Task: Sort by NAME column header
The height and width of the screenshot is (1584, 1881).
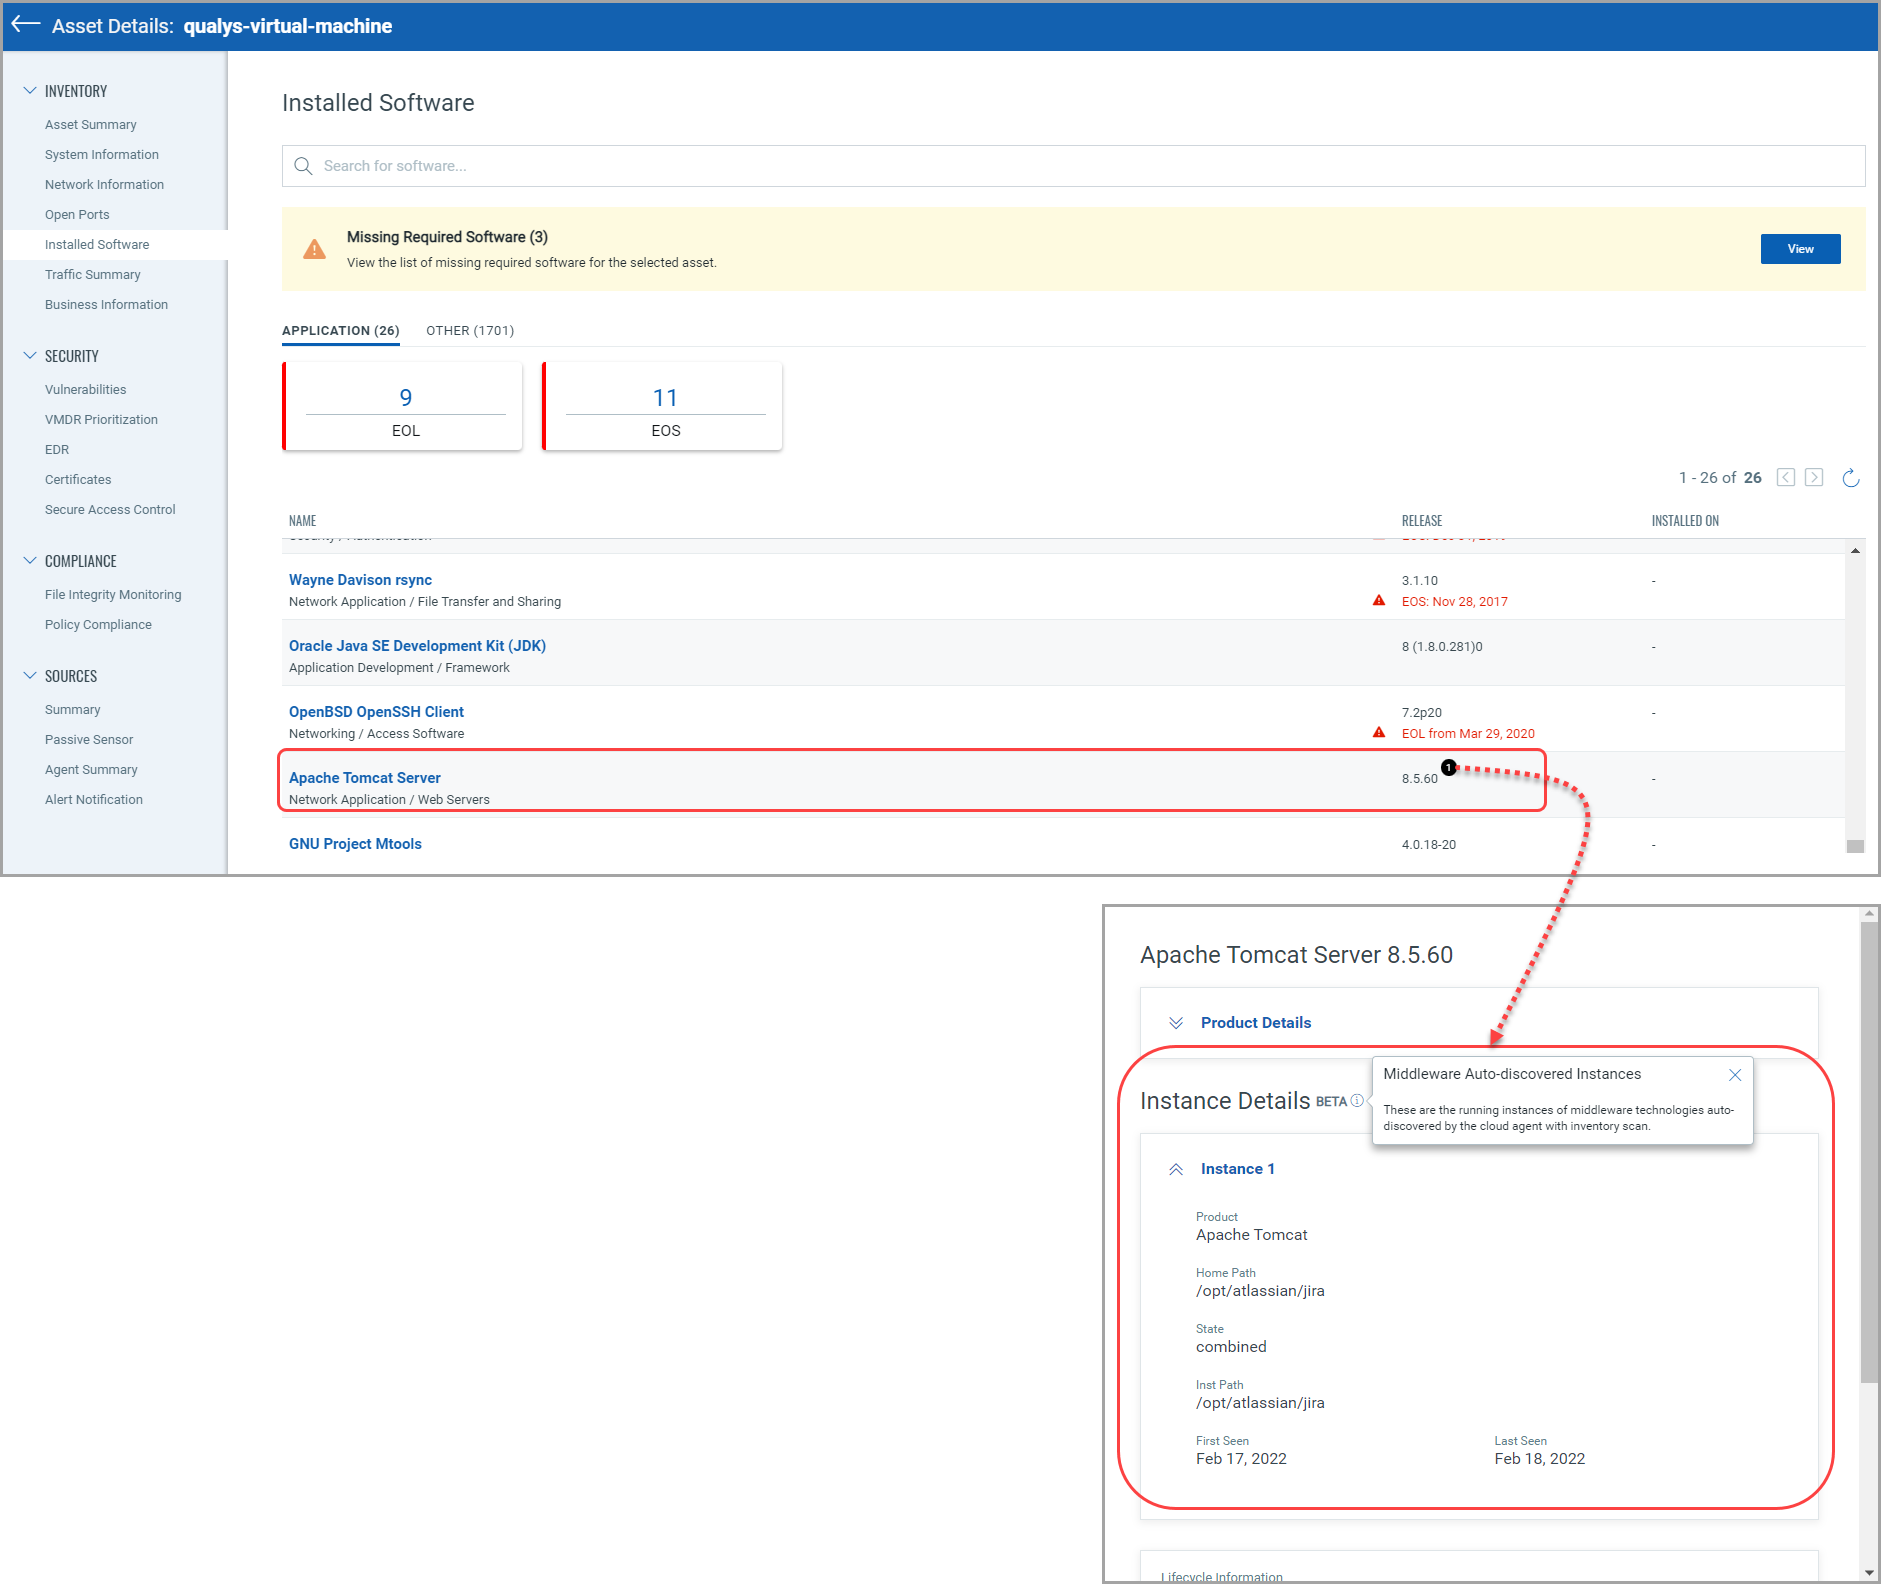Action: coord(302,521)
